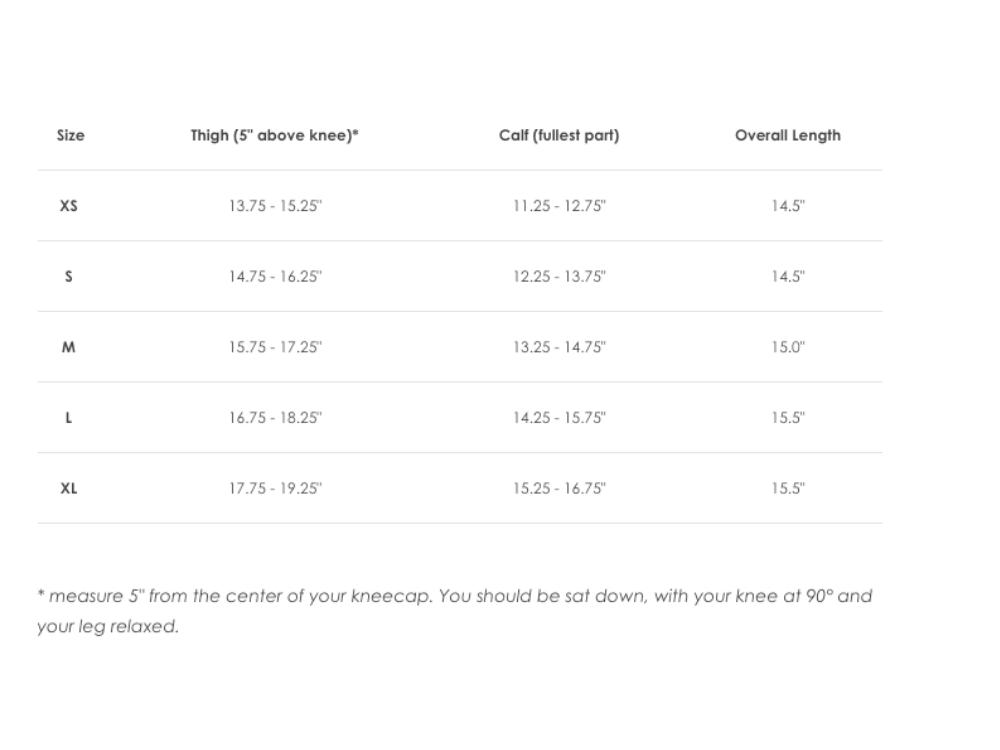Select thigh range 15.75 - 17.25"
This screenshot has width=1000, height=750.
[x=276, y=348]
